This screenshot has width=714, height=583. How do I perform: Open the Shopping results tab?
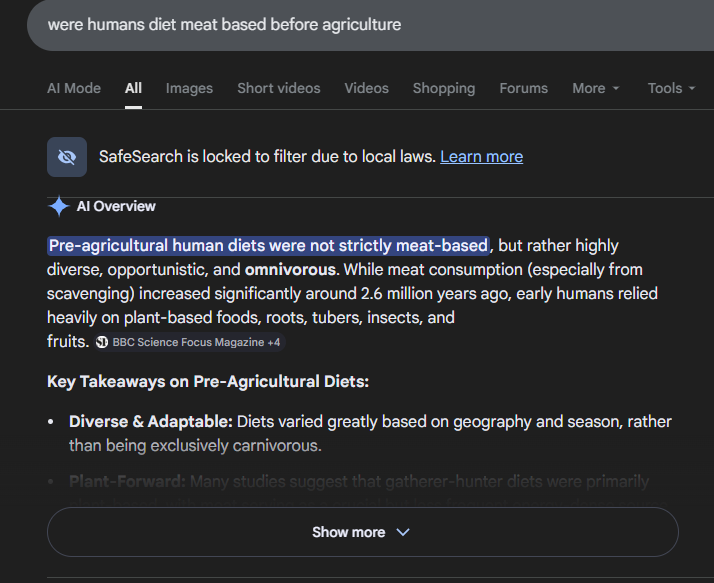tap(443, 88)
